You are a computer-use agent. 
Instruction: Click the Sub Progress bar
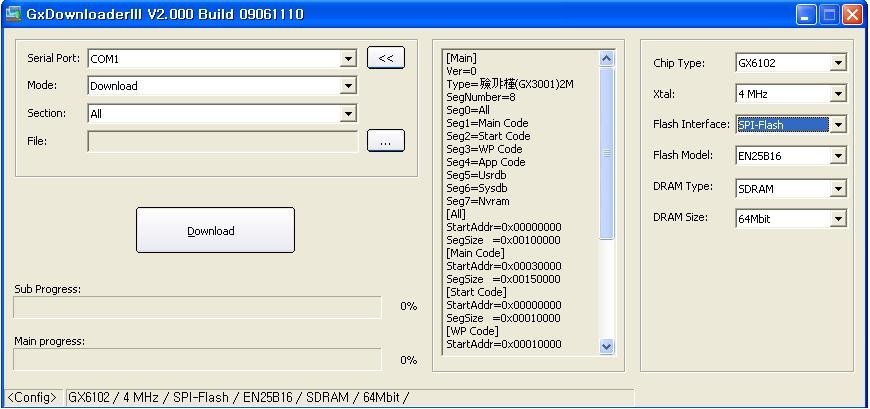(198, 307)
